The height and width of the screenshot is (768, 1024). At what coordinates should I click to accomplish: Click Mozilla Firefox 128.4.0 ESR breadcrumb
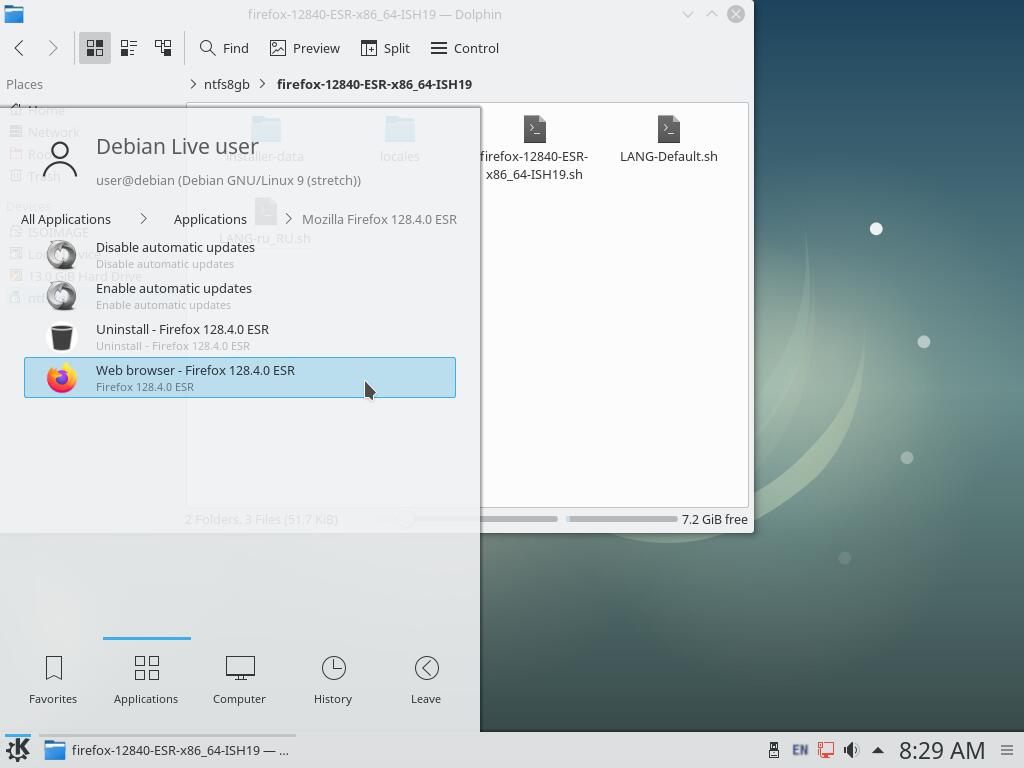[379, 219]
